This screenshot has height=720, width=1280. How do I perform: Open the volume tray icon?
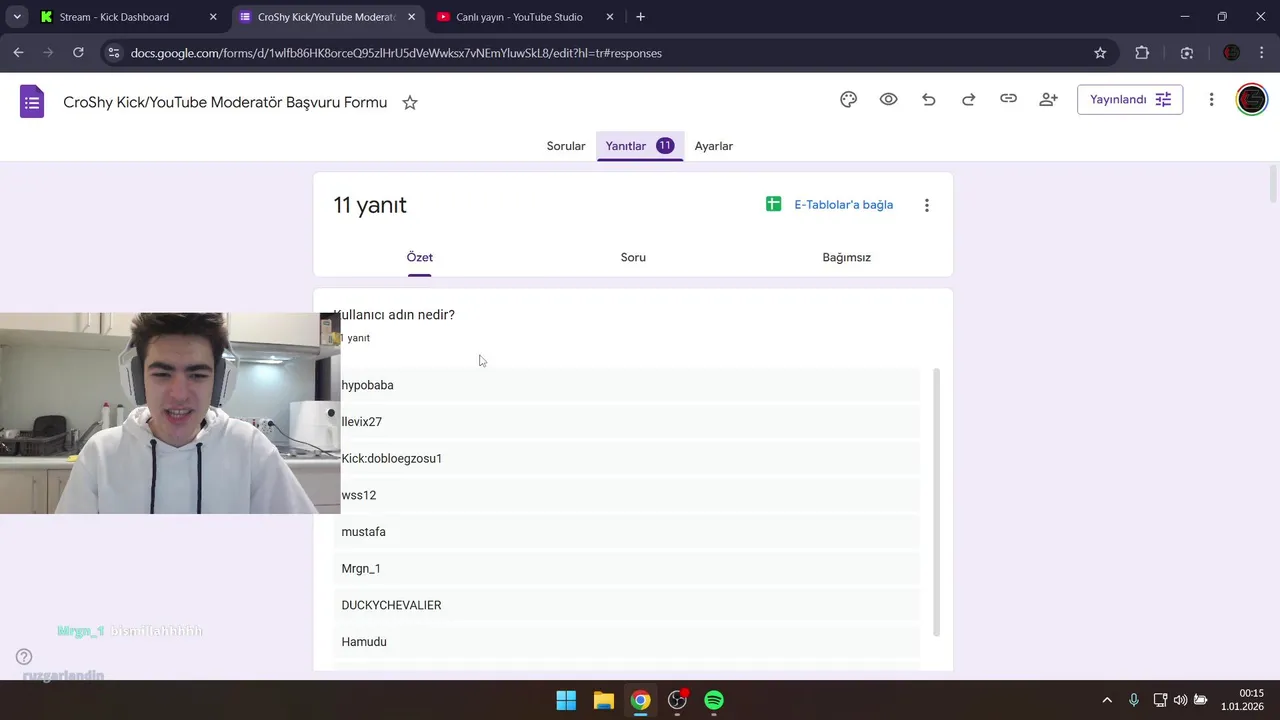point(1180,700)
